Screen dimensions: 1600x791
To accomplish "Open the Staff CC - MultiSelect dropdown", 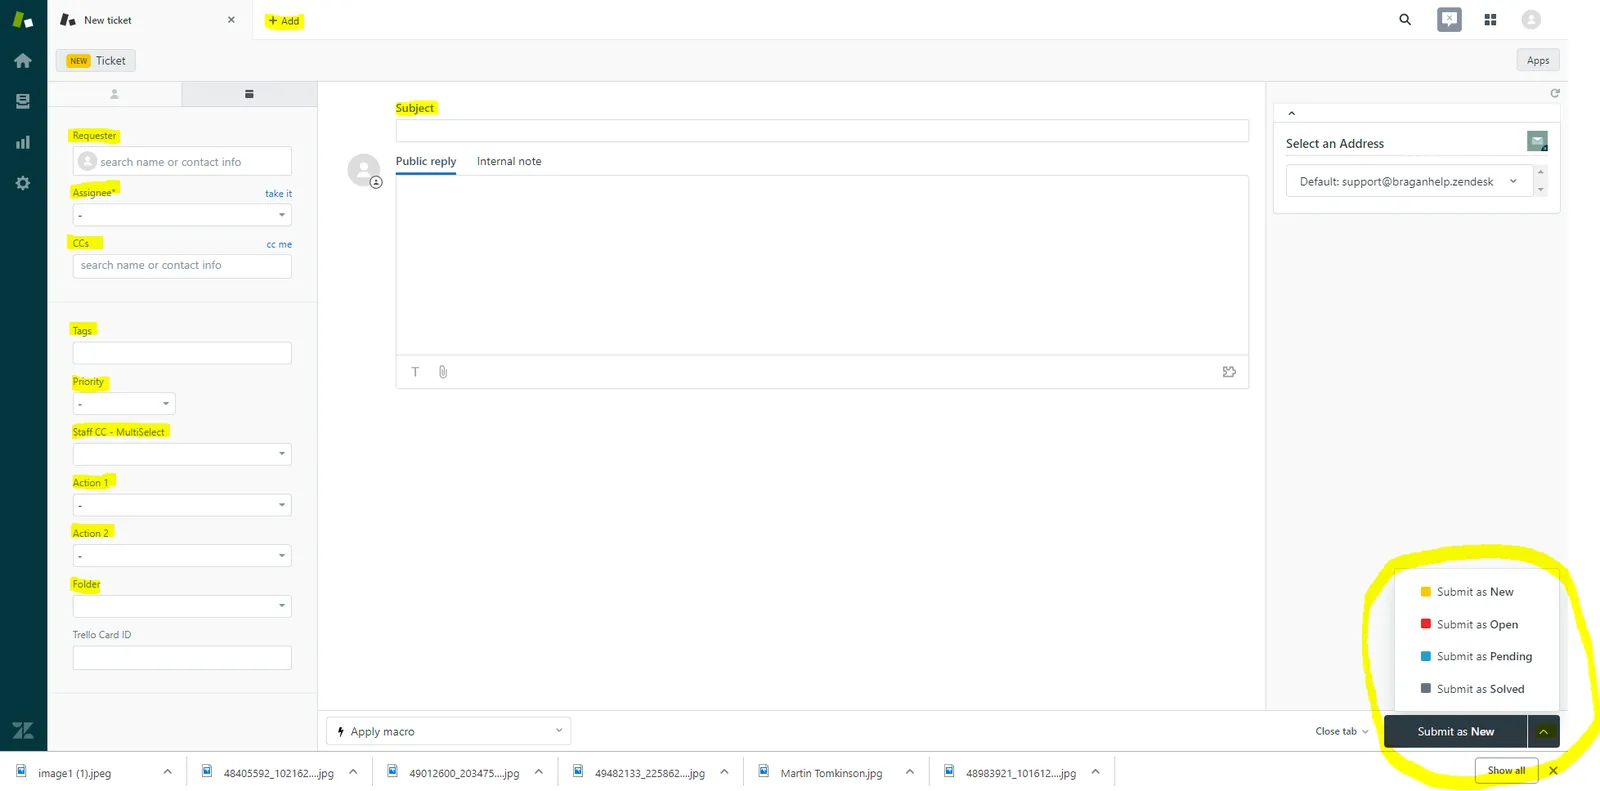I will coord(182,454).
